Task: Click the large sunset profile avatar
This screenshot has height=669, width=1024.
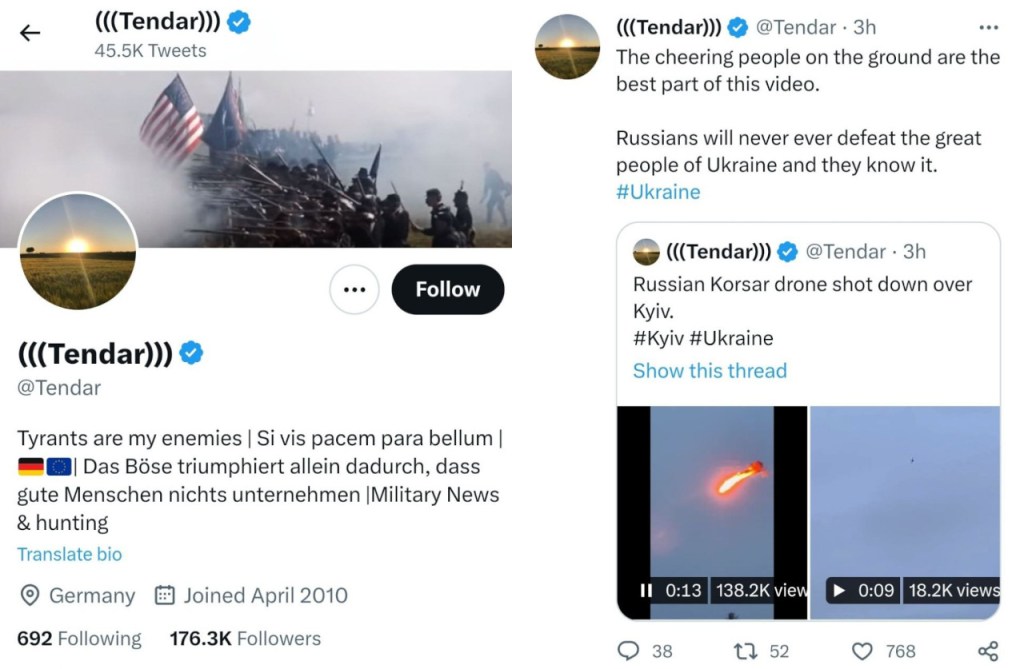Action: pyautogui.click(x=77, y=250)
